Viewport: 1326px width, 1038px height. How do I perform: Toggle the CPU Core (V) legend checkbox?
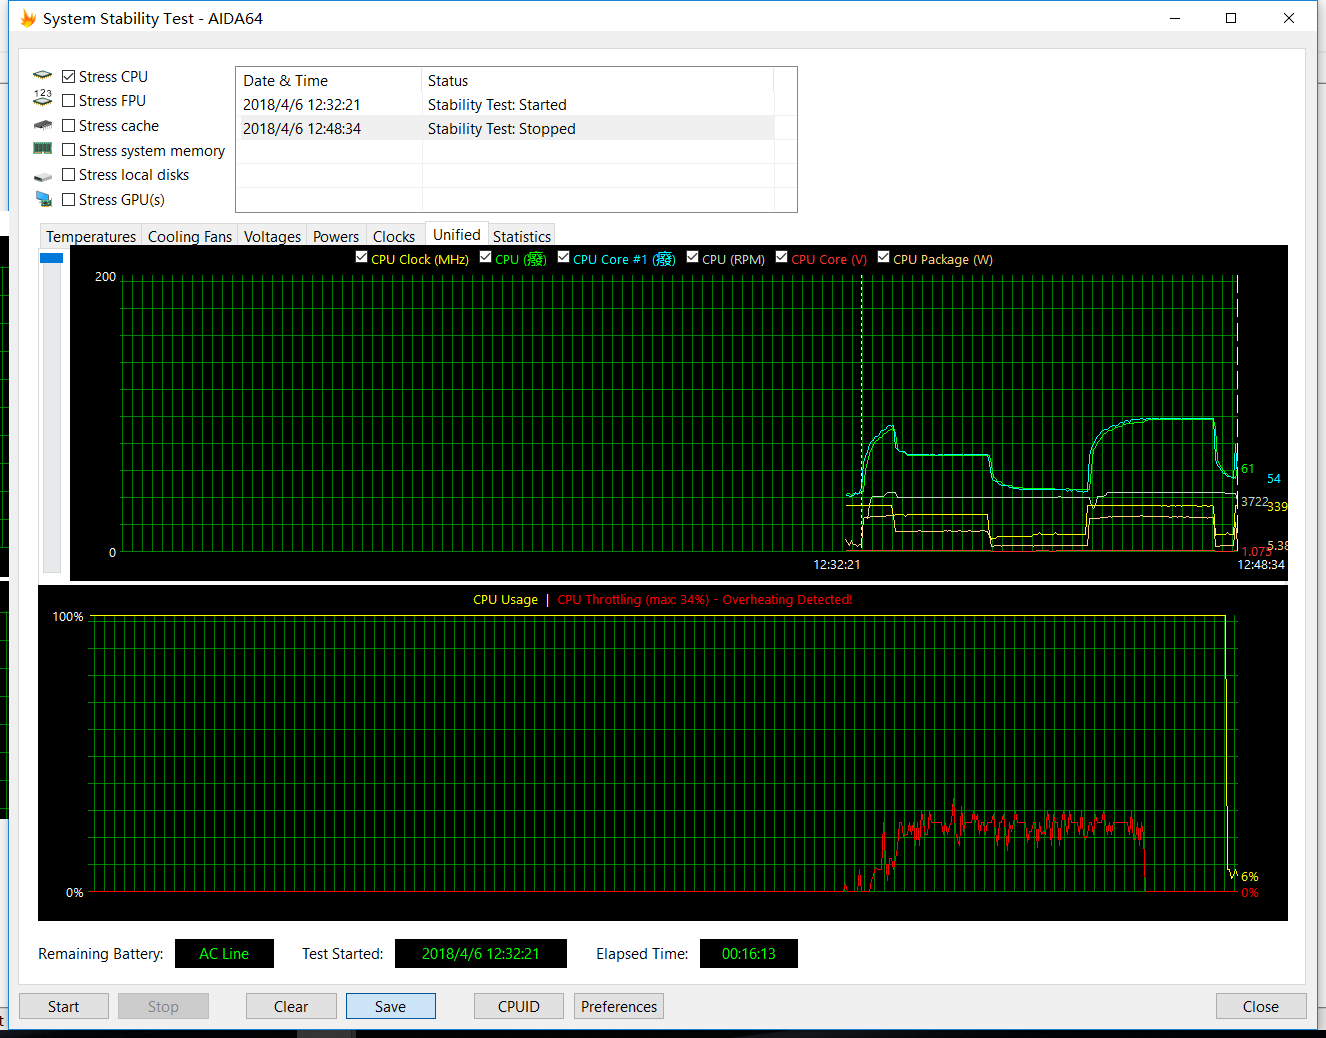[x=781, y=257]
